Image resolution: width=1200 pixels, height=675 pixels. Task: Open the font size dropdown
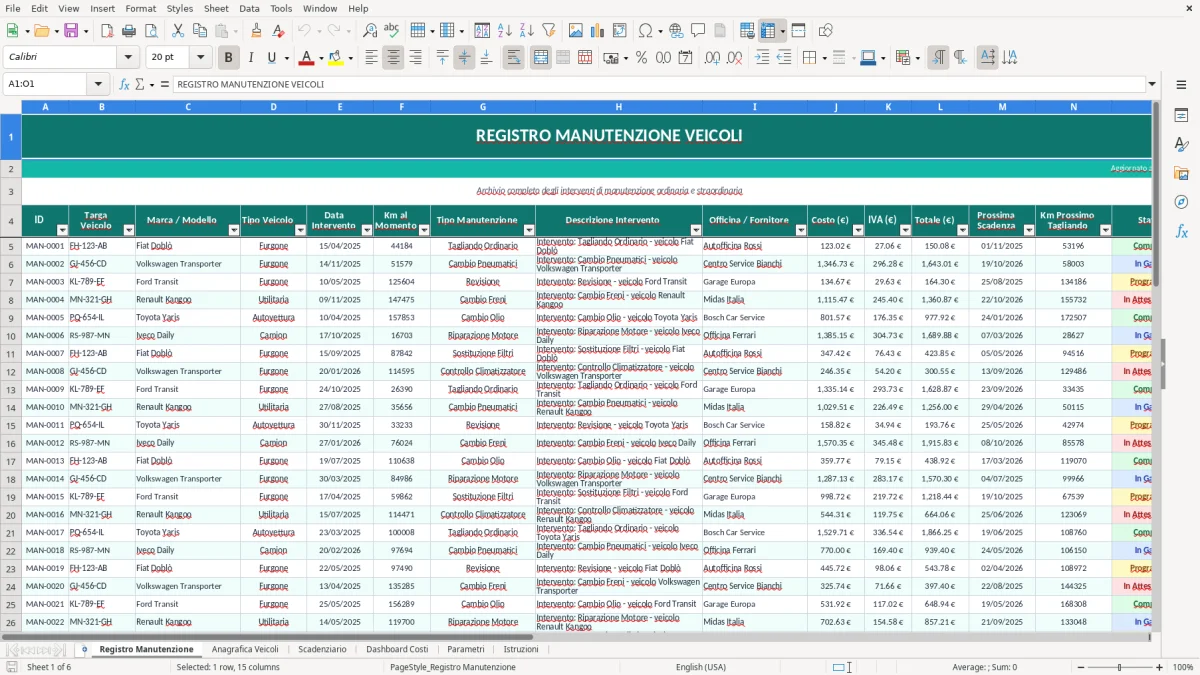click(201, 58)
